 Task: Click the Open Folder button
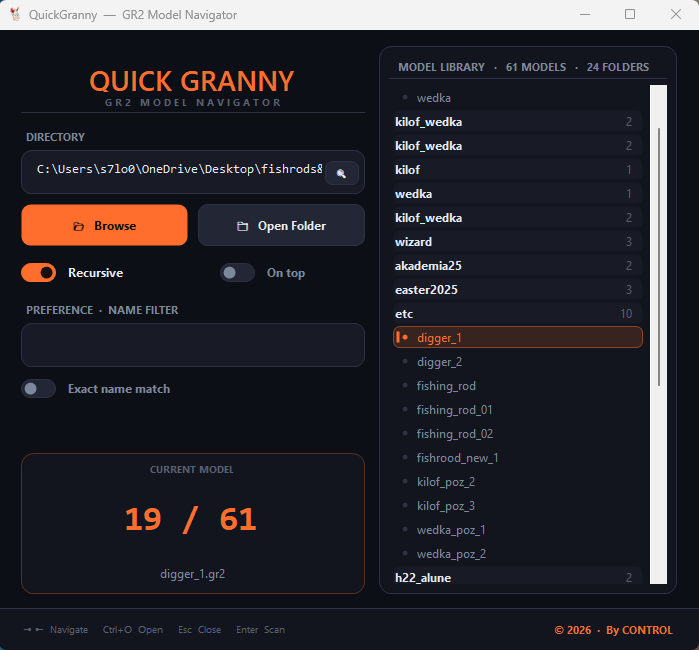point(281,225)
